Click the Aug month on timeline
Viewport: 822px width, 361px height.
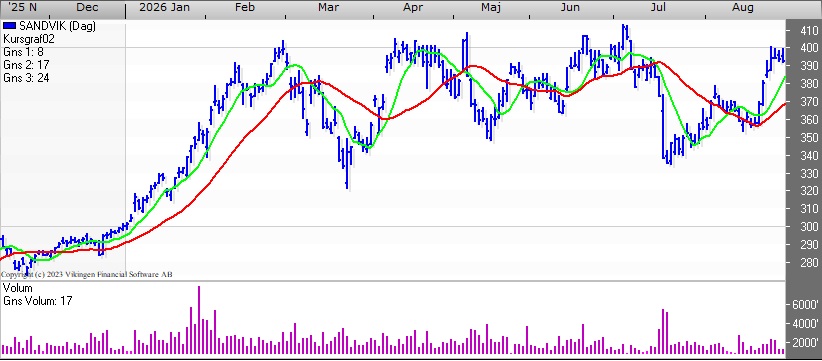[743, 8]
